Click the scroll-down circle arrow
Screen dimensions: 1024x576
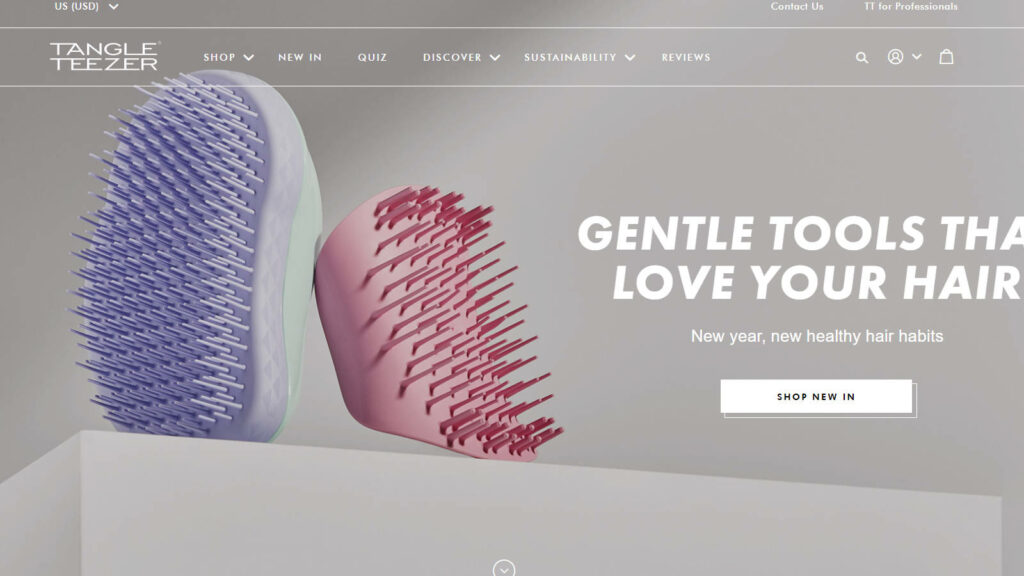[504, 568]
